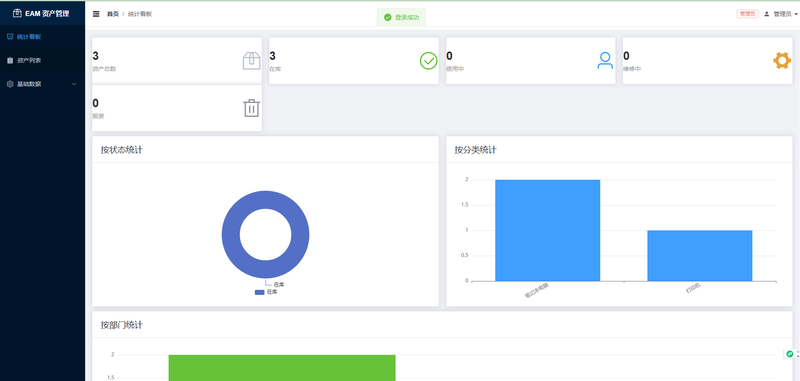
Task: Click the box icon on total assets card
Action: 252,61
